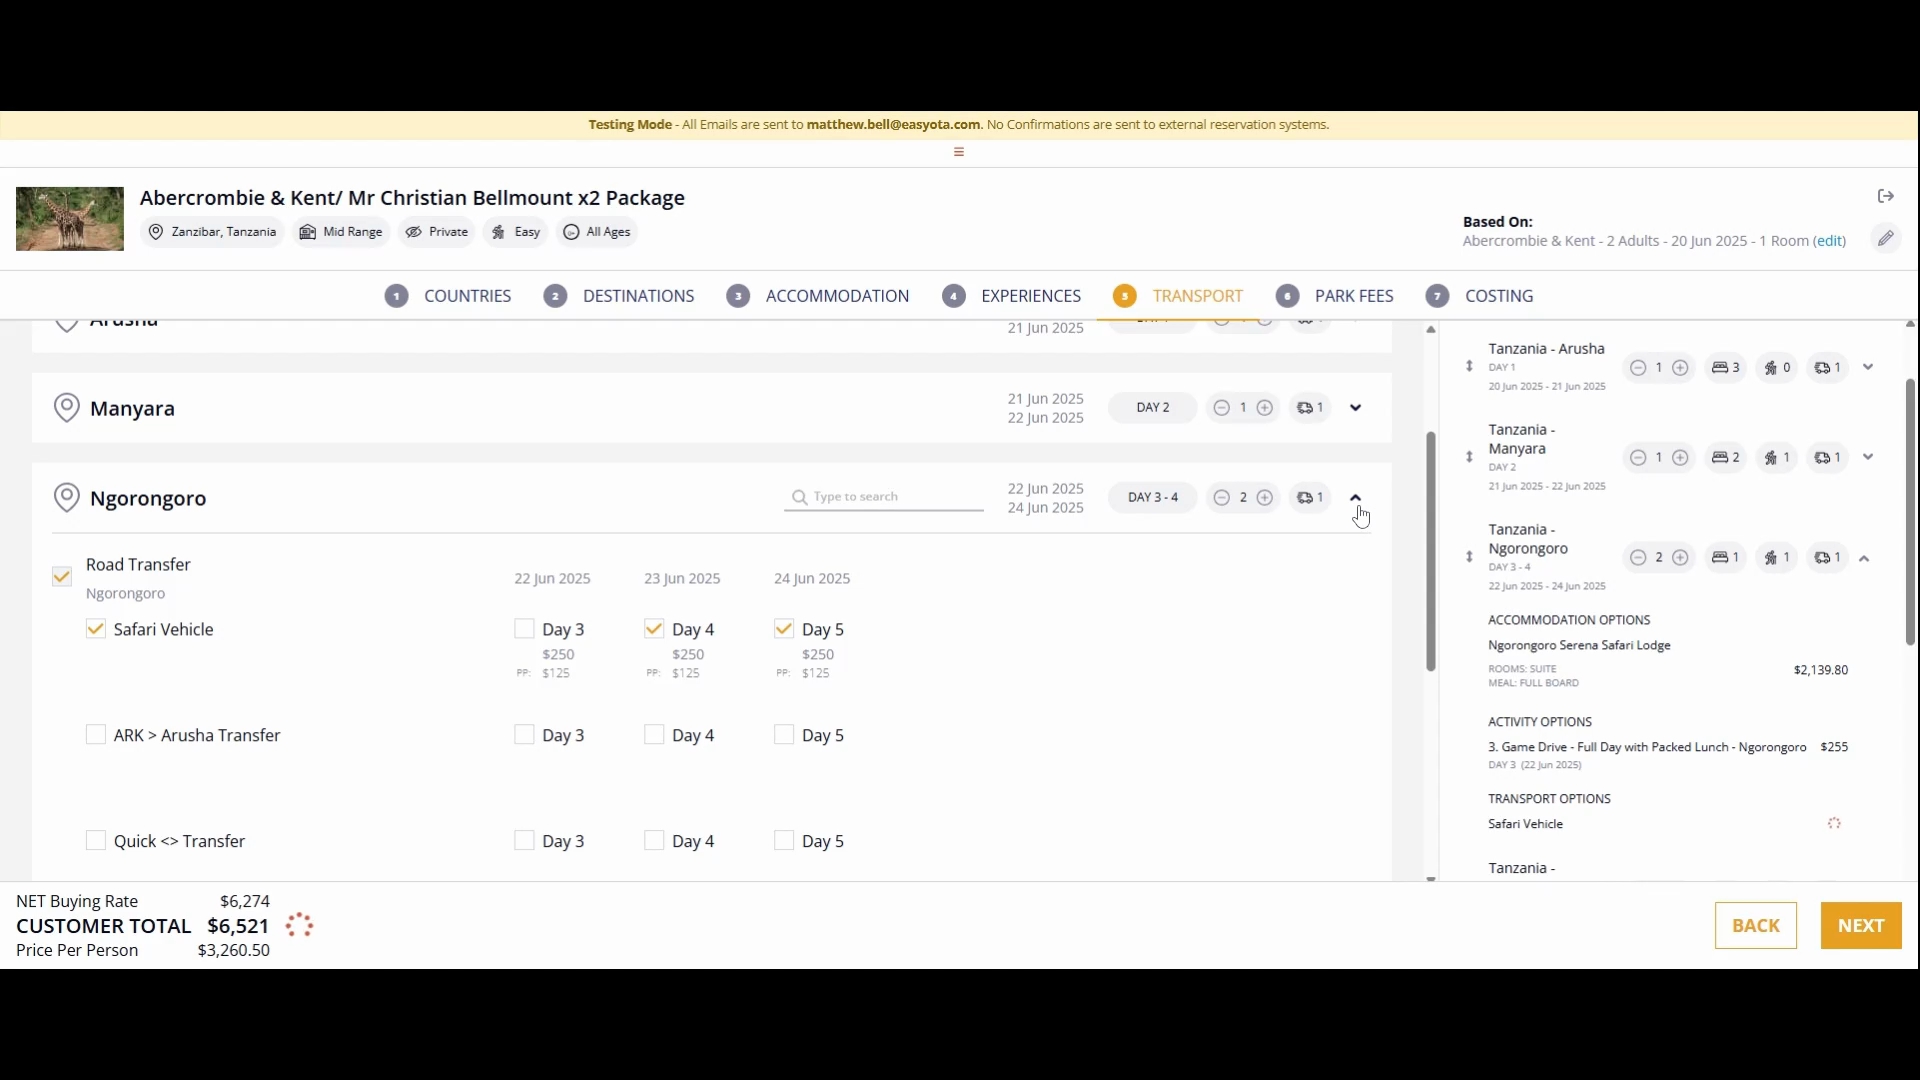Click the main list scroll down arrow
The width and height of the screenshot is (1920, 1080).
1431,878
